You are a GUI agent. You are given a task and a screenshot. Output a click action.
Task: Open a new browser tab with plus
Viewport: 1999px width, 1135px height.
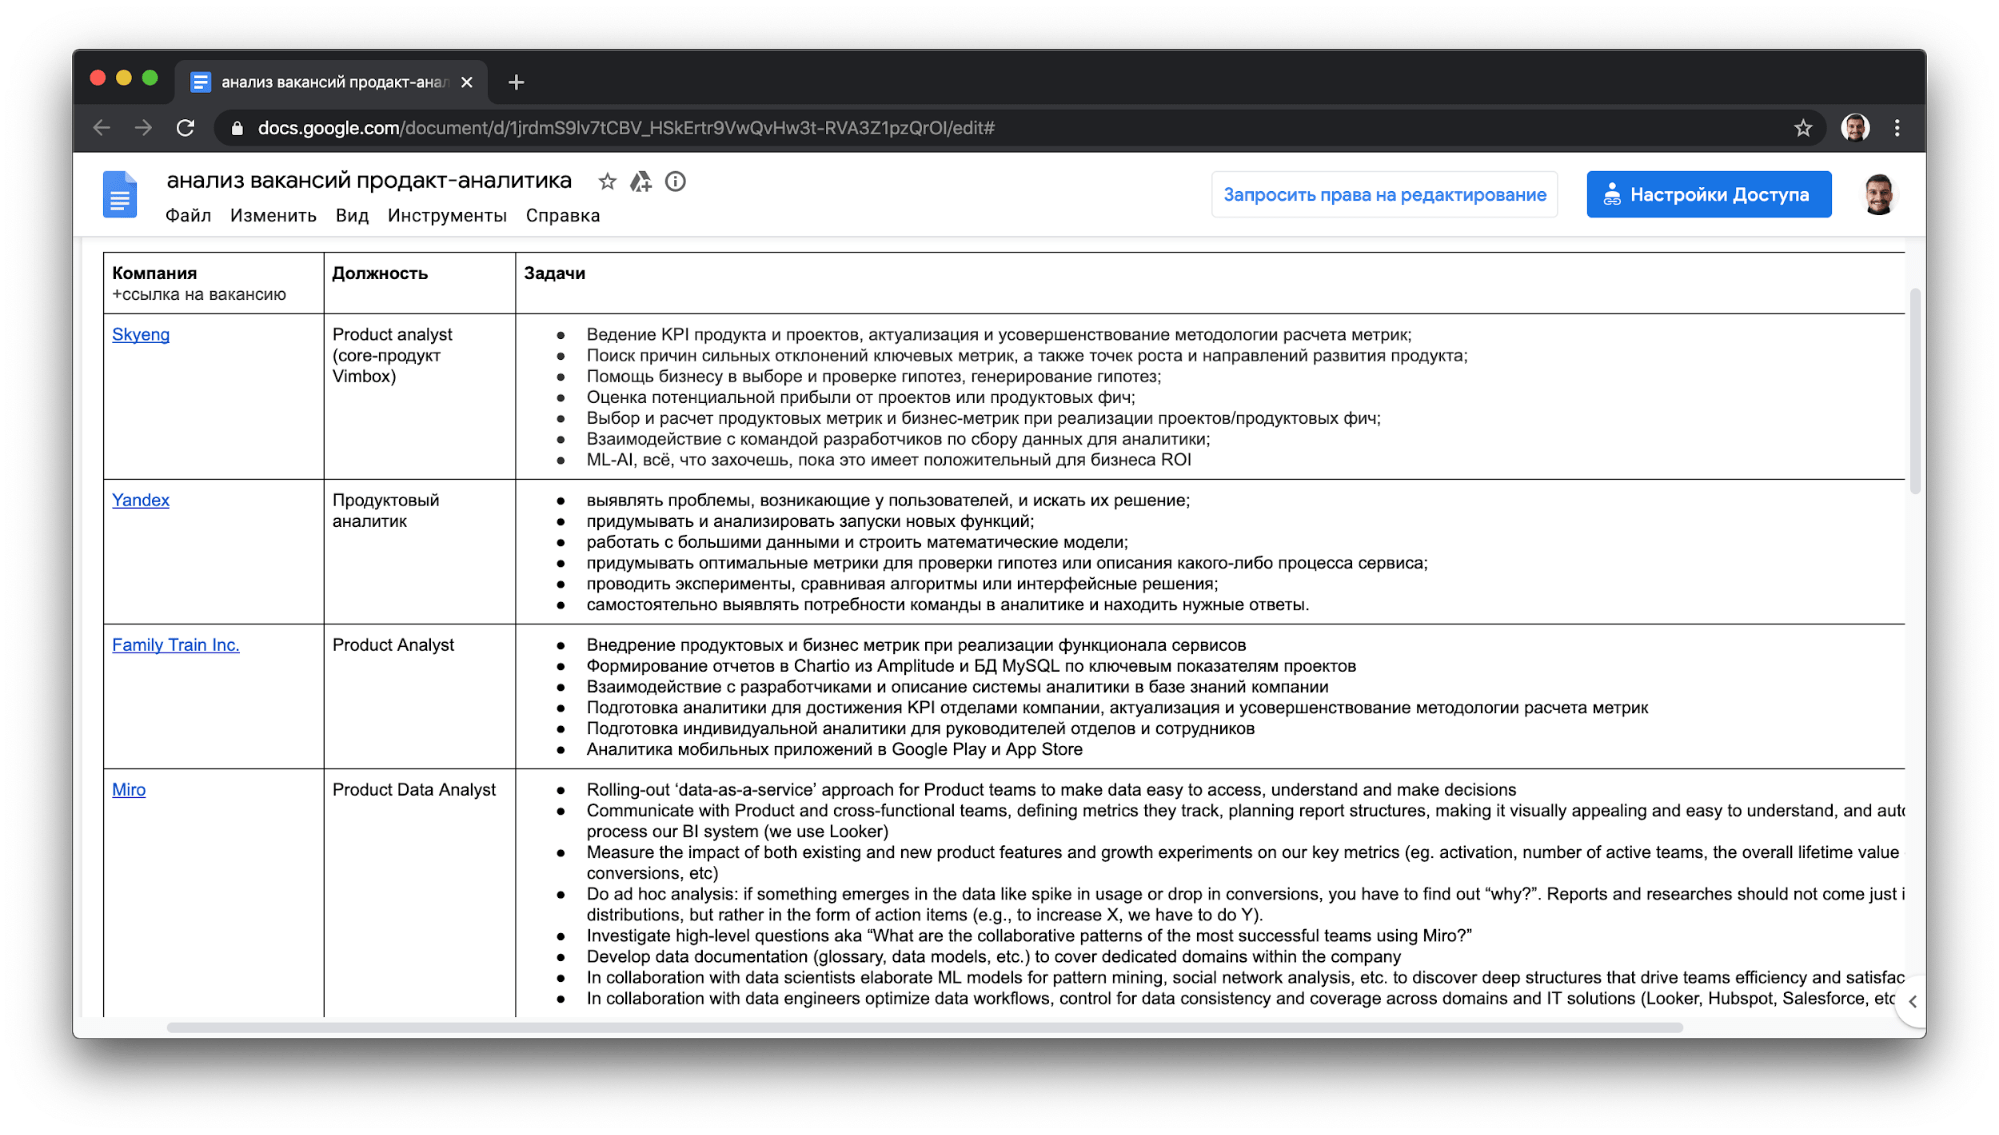coord(516,82)
